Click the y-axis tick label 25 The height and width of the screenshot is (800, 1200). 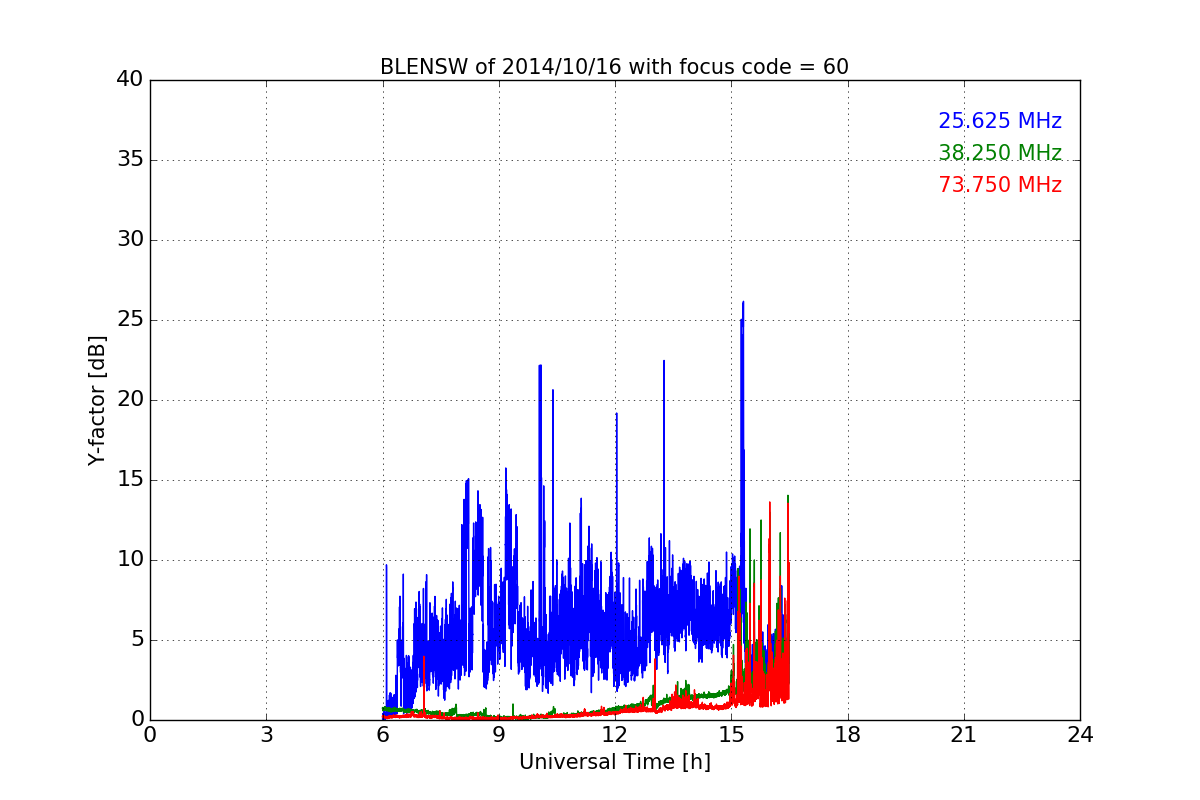(129, 320)
